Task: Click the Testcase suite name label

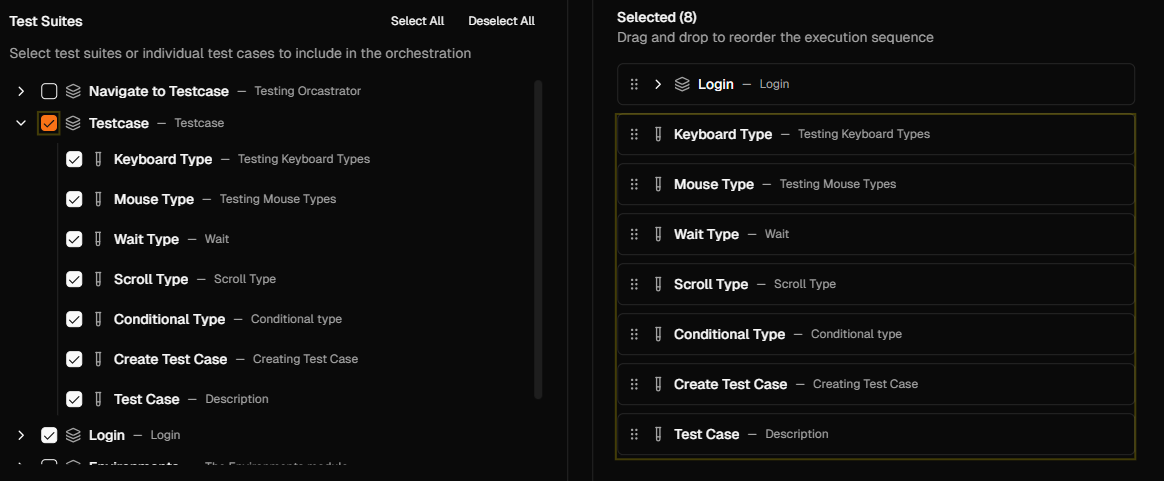Action: click(x=119, y=123)
